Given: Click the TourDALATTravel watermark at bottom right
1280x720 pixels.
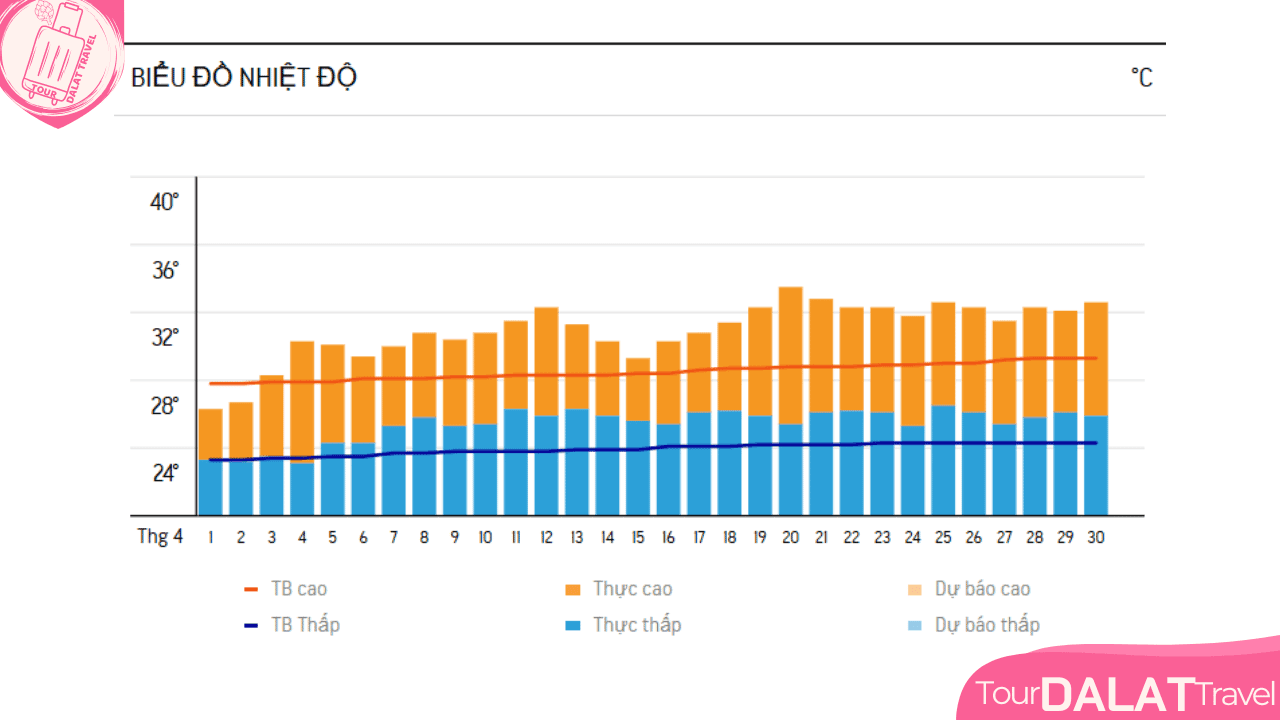Looking at the screenshot, I should point(1125,693).
